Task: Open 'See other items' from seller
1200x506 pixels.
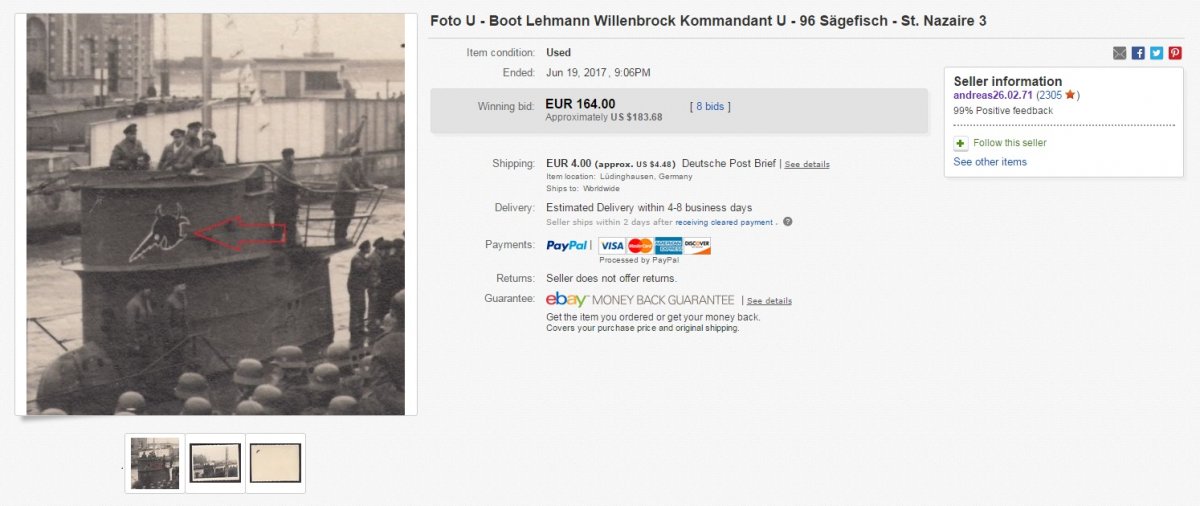Action: coord(990,162)
